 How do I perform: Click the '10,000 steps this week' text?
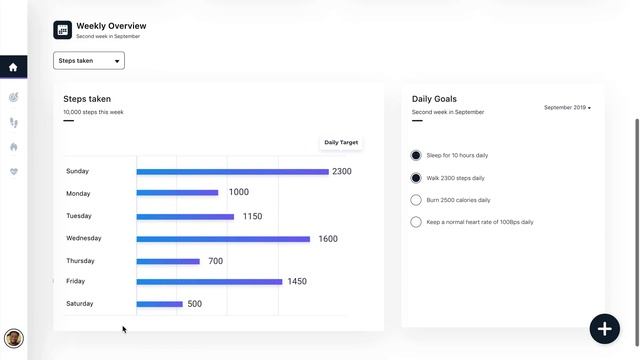tap(93, 112)
